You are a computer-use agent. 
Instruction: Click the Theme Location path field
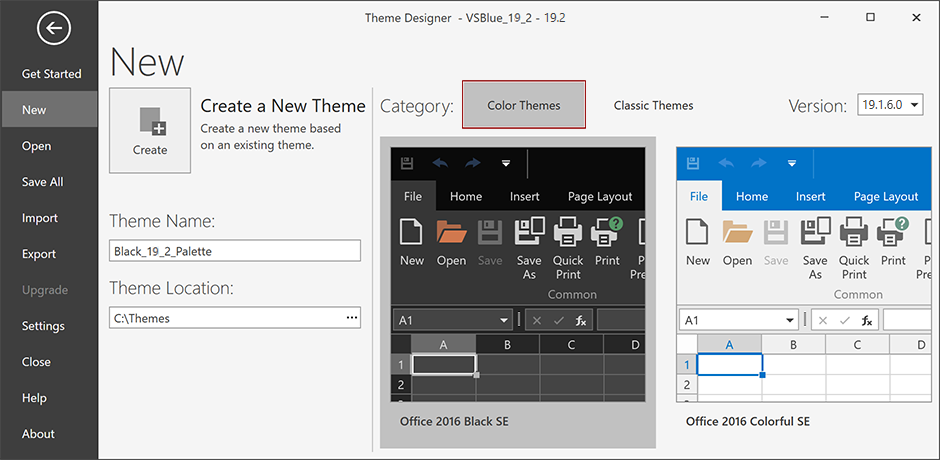pyautogui.click(x=235, y=318)
